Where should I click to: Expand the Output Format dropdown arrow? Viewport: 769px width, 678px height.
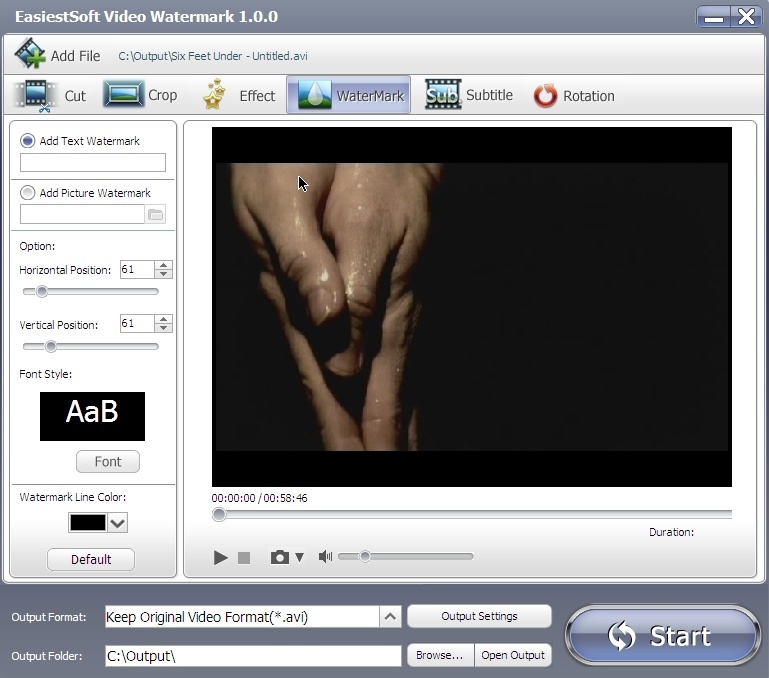(x=390, y=617)
